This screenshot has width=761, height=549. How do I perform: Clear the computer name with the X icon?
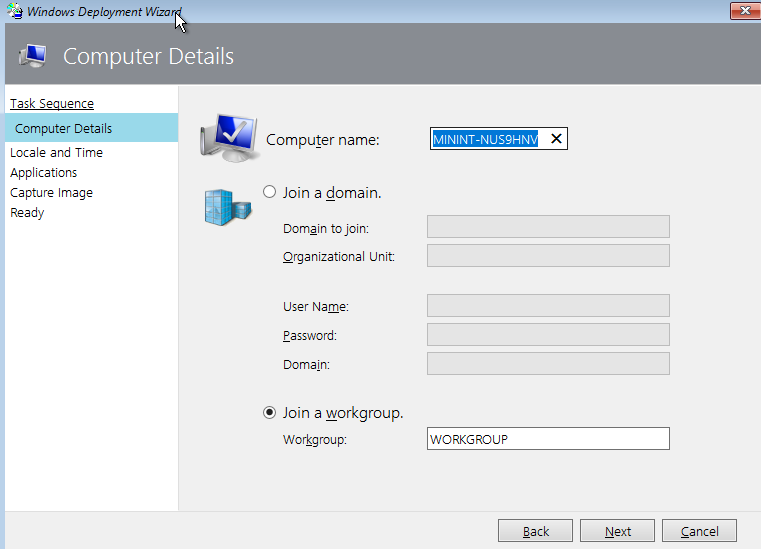pos(556,139)
